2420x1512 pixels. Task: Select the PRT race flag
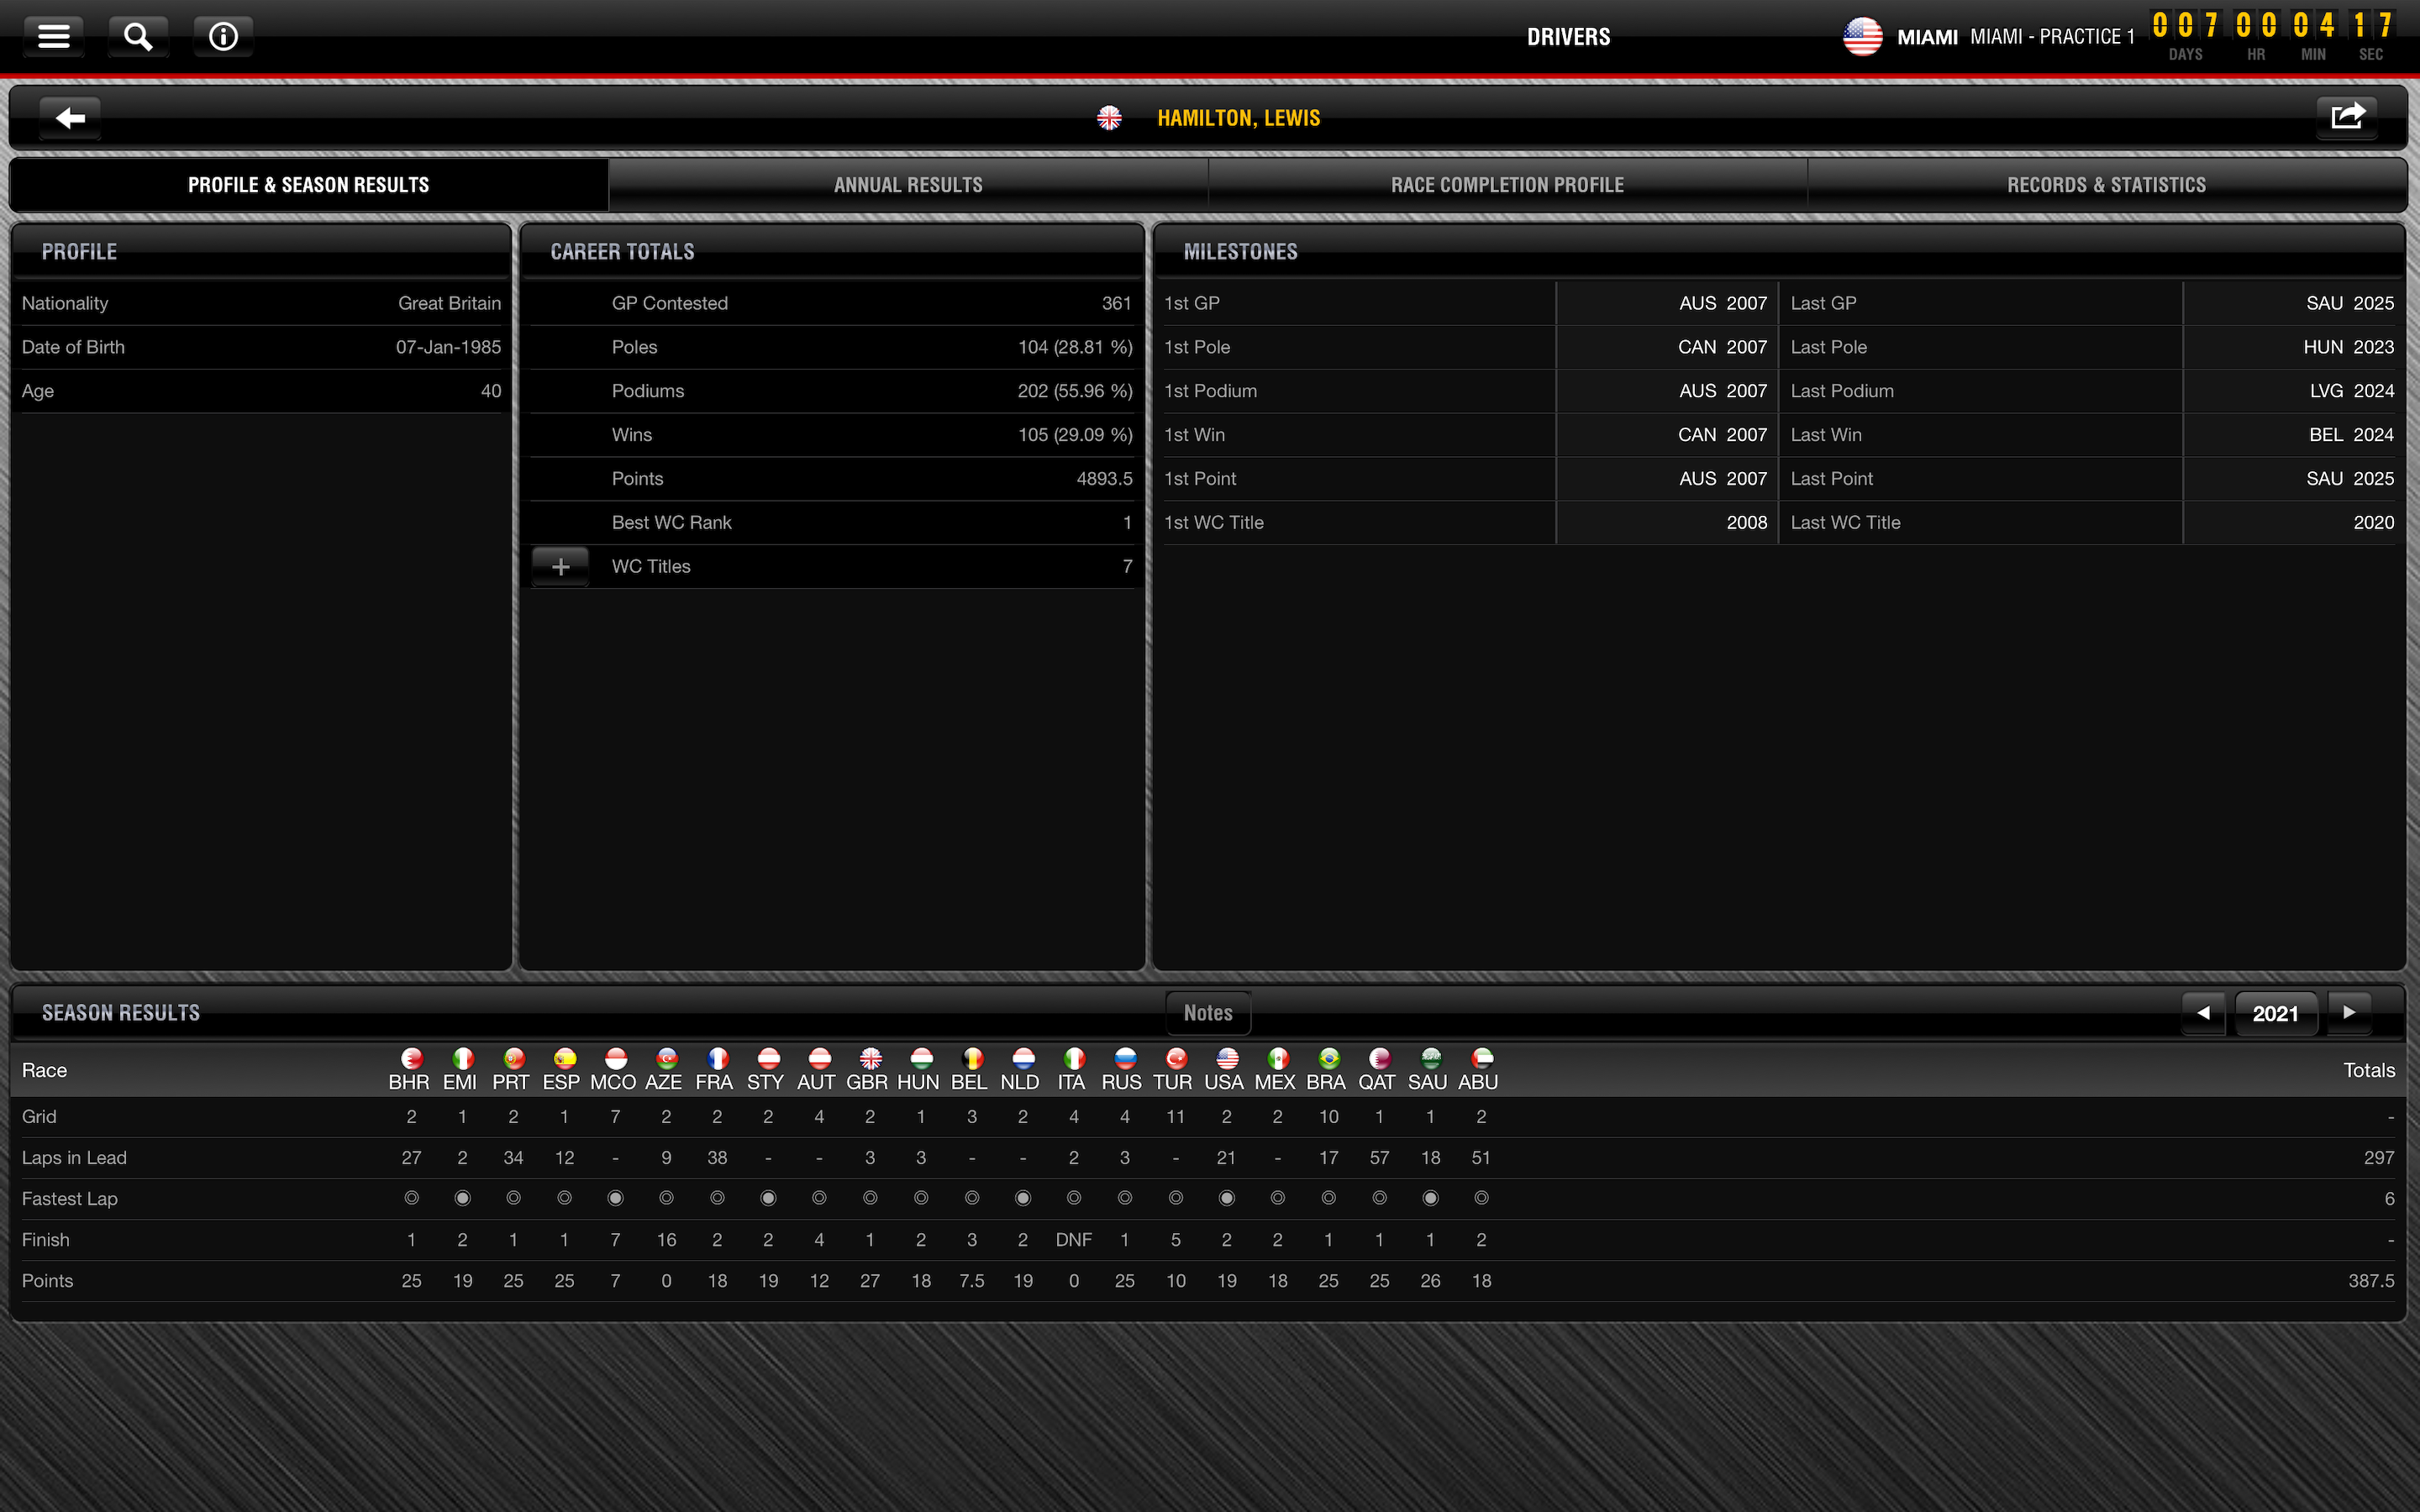[x=514, y=1058]
